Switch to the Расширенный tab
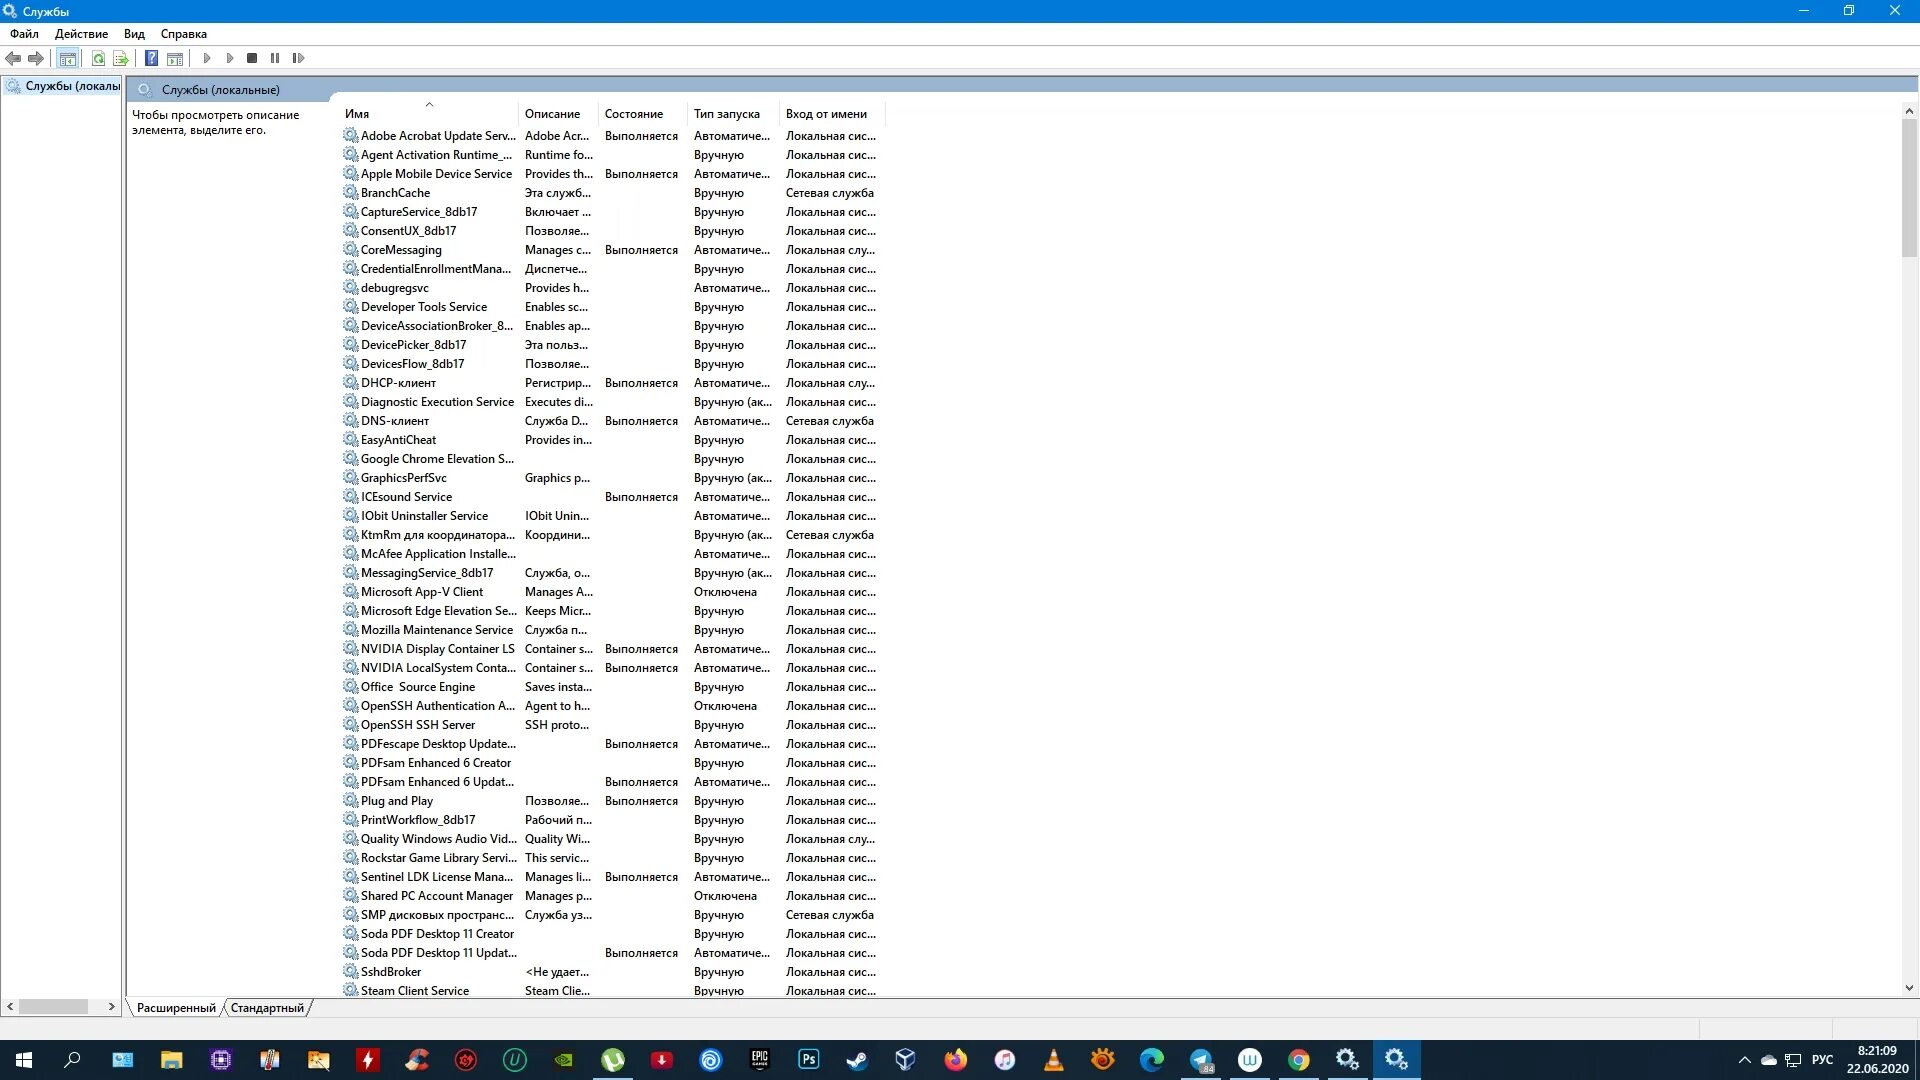This screenshot has height=1080, width=1920. point(176,1008)
